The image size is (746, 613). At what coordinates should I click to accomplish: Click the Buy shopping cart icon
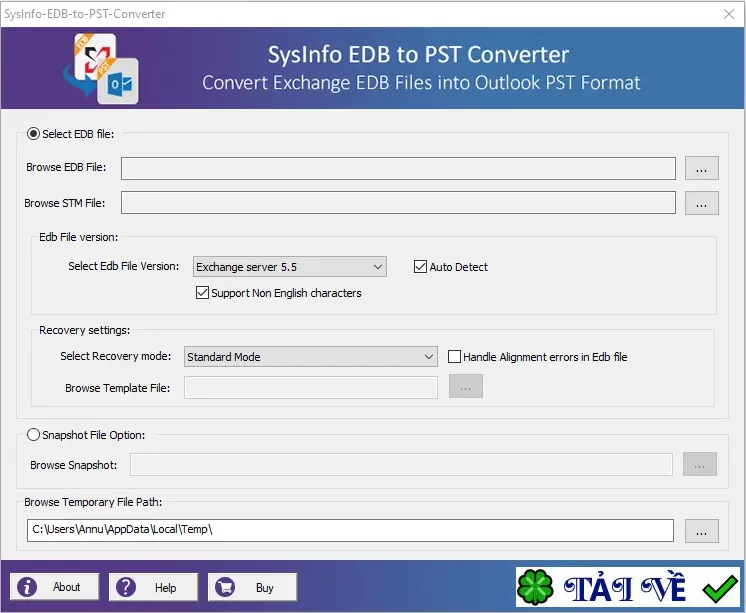tap(225, 587)
